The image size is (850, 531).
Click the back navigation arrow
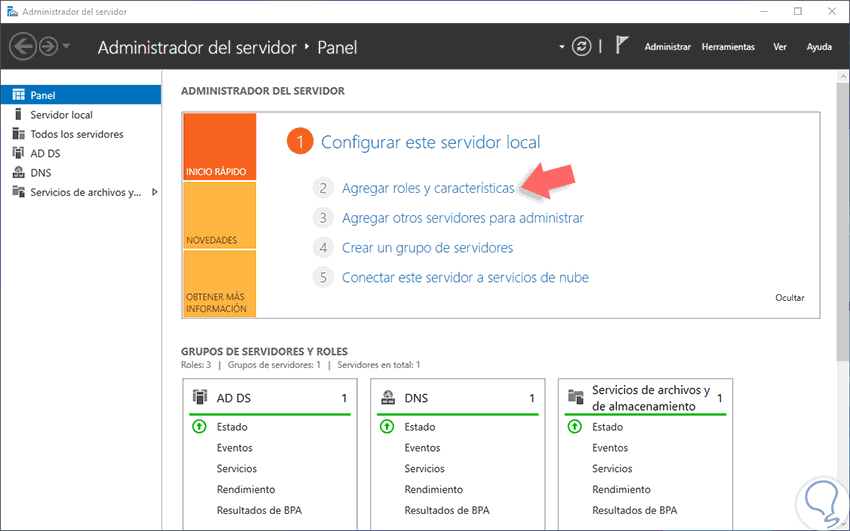click(x=23, y=47)
